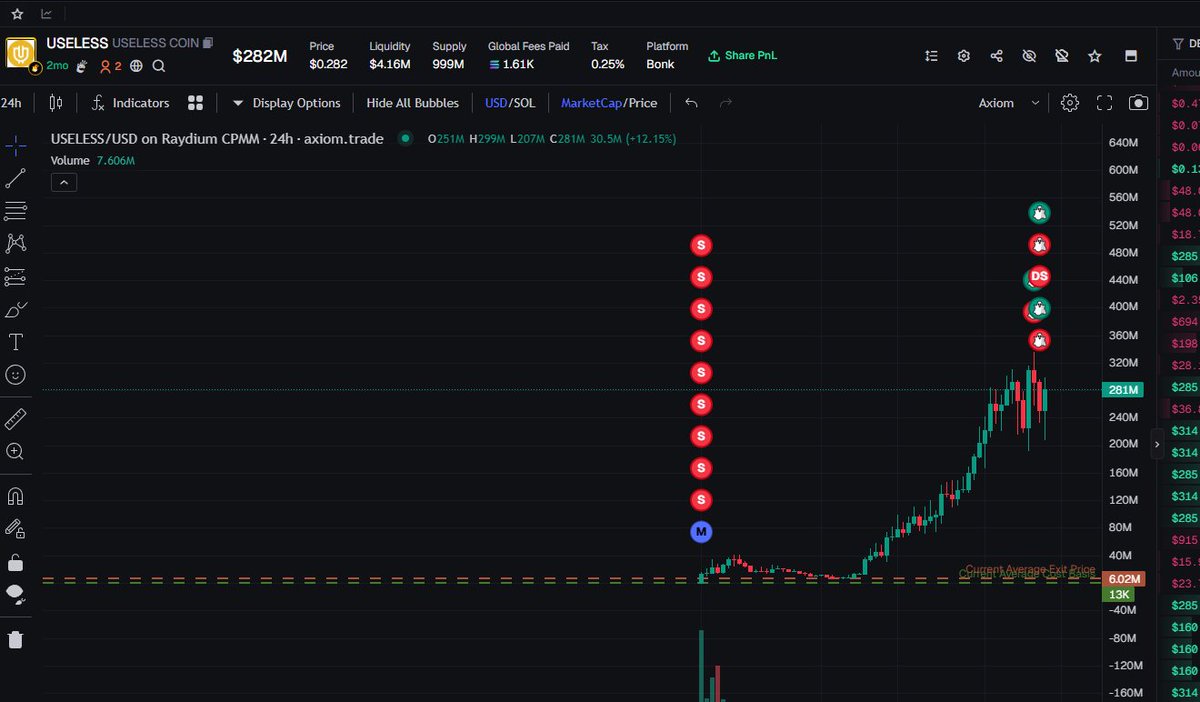Viewport: 1200px width, 702px height.
Task: Click the Global Fees Paid 1.61K value
Action: pyautogui.click(x=511, y=64)
